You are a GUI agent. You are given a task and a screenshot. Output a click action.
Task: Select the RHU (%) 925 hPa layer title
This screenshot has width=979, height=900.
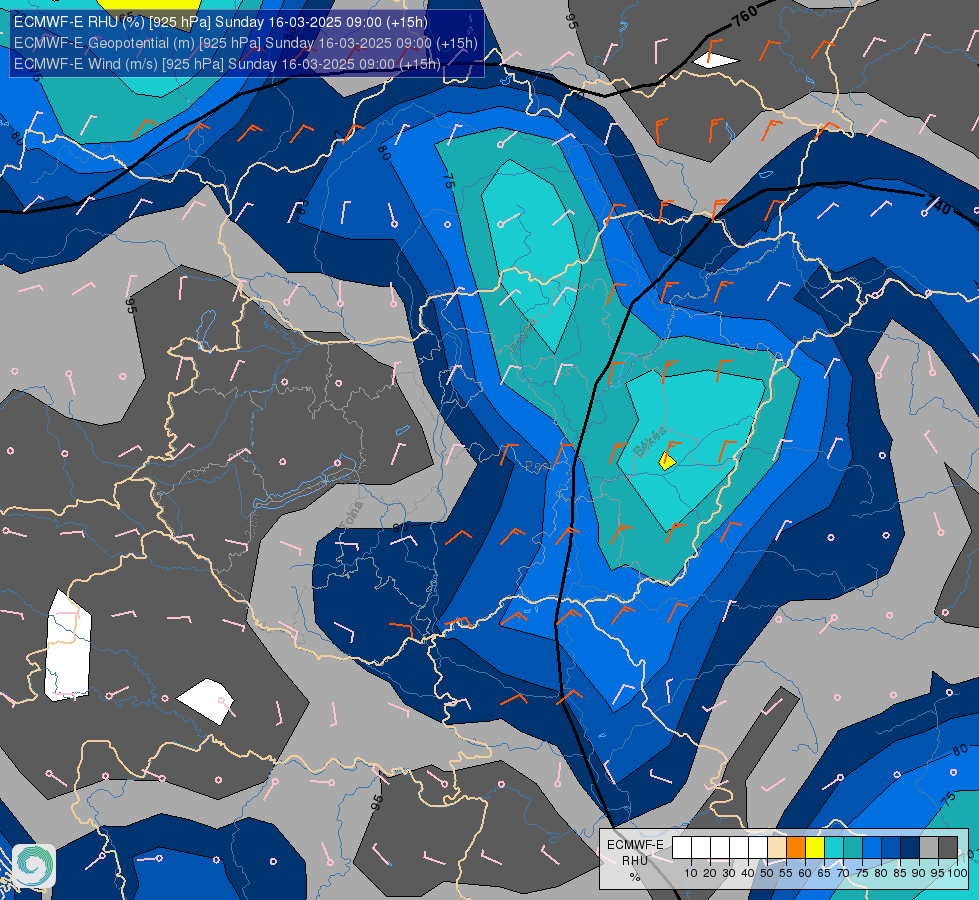220,22
